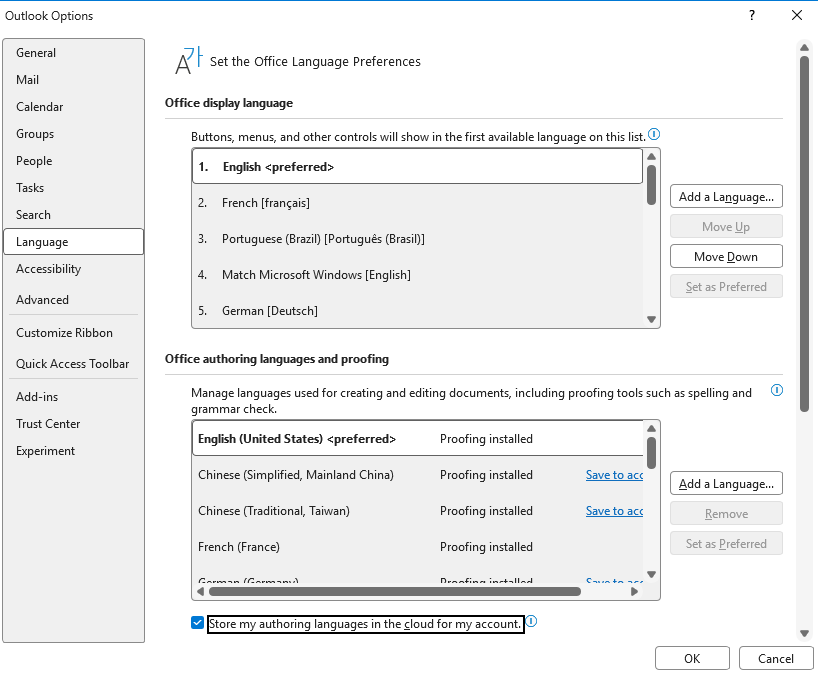The height and width of the screenshot is (677, 818).
Task: Open Accessibility options
Action: [74, 269]
